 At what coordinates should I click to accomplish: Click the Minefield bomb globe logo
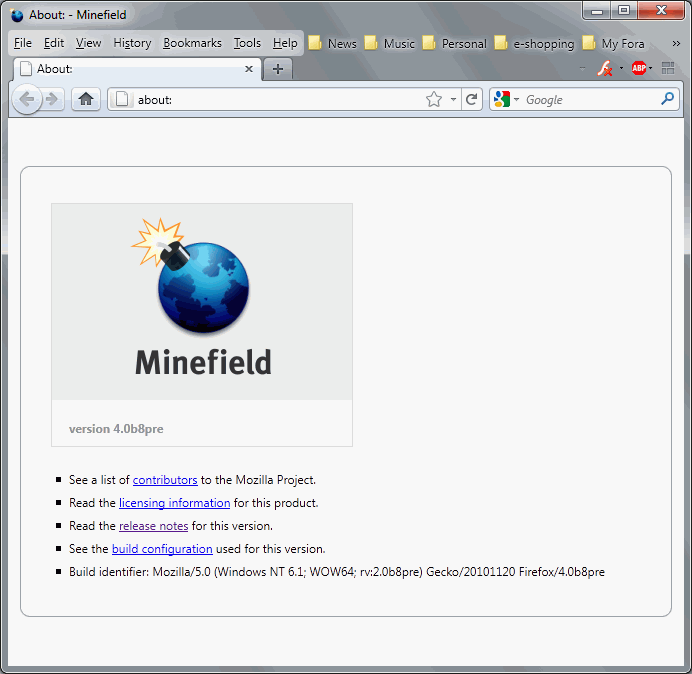pyautogui.click(x=191, y=276)
